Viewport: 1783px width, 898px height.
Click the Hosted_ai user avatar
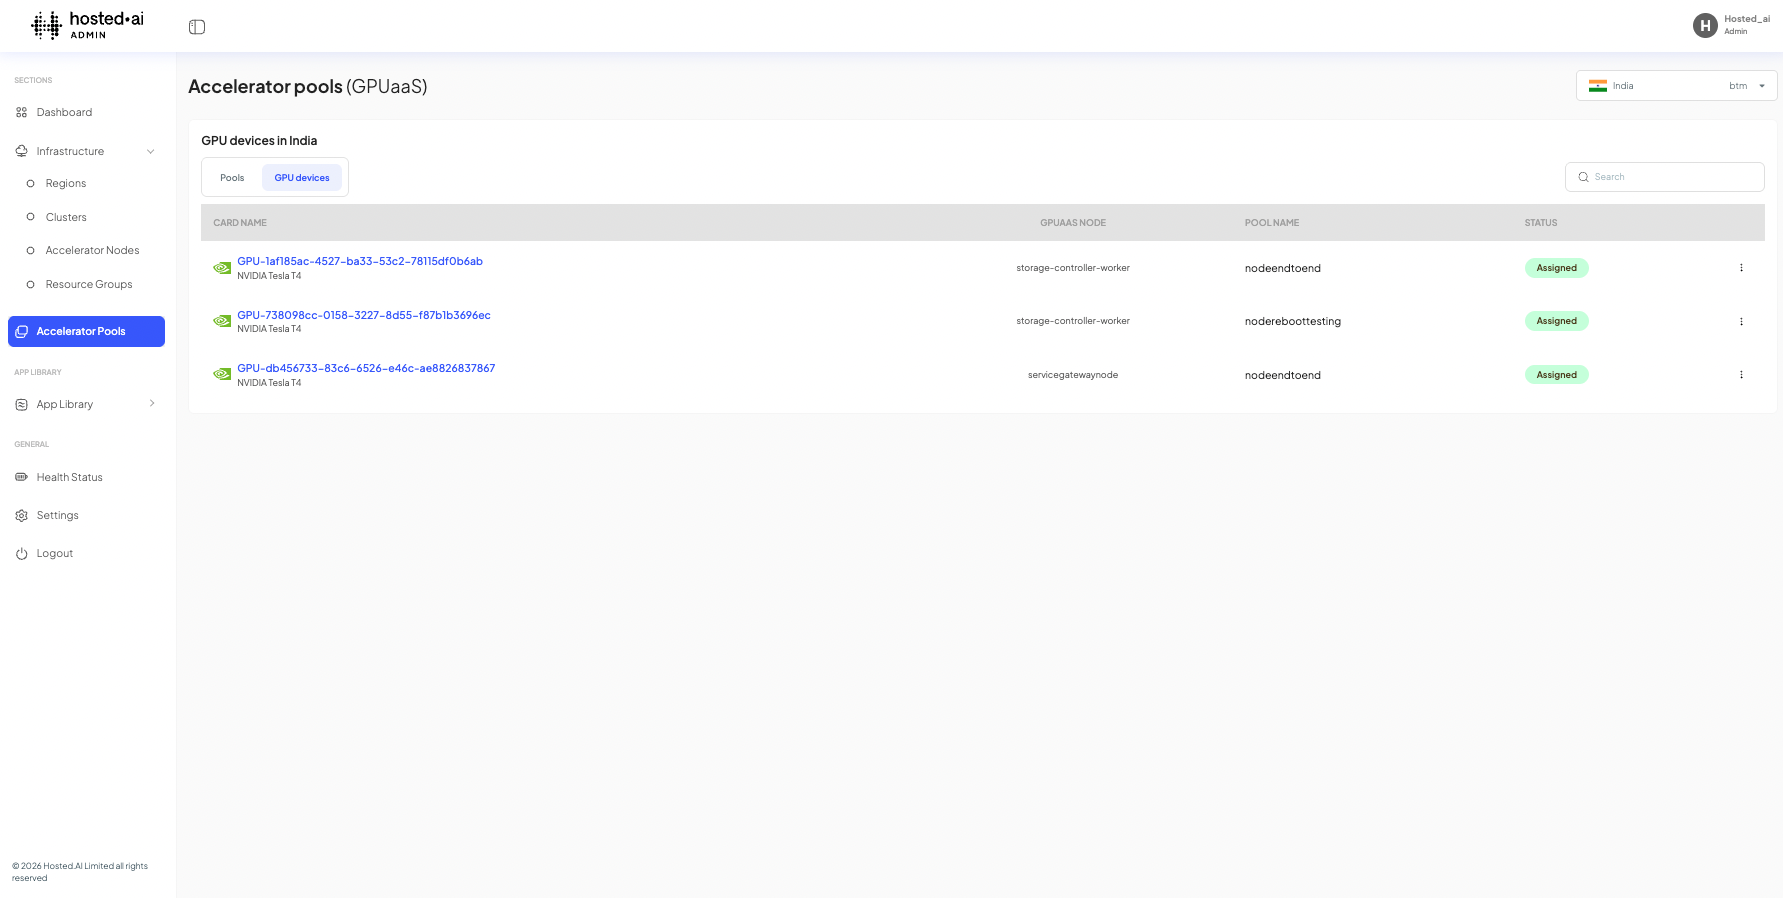[1705, 26]
